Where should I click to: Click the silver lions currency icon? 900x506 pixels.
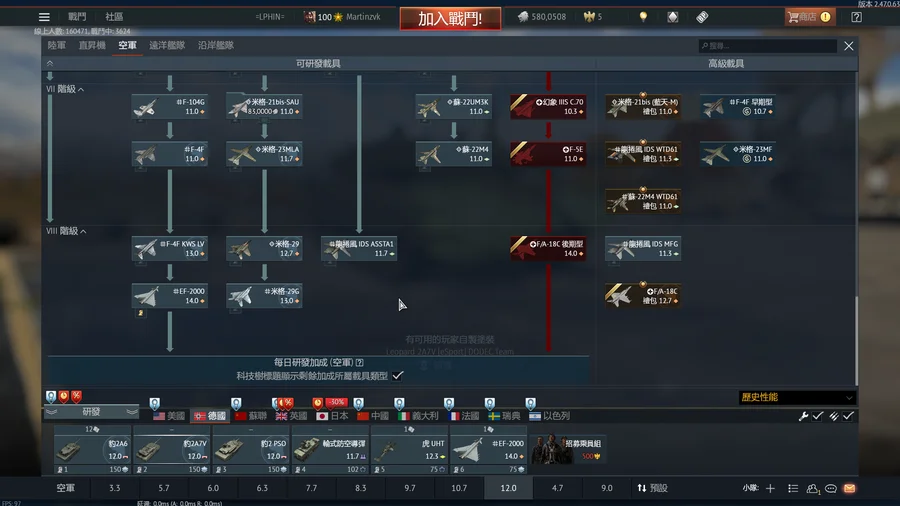point(523,17)
